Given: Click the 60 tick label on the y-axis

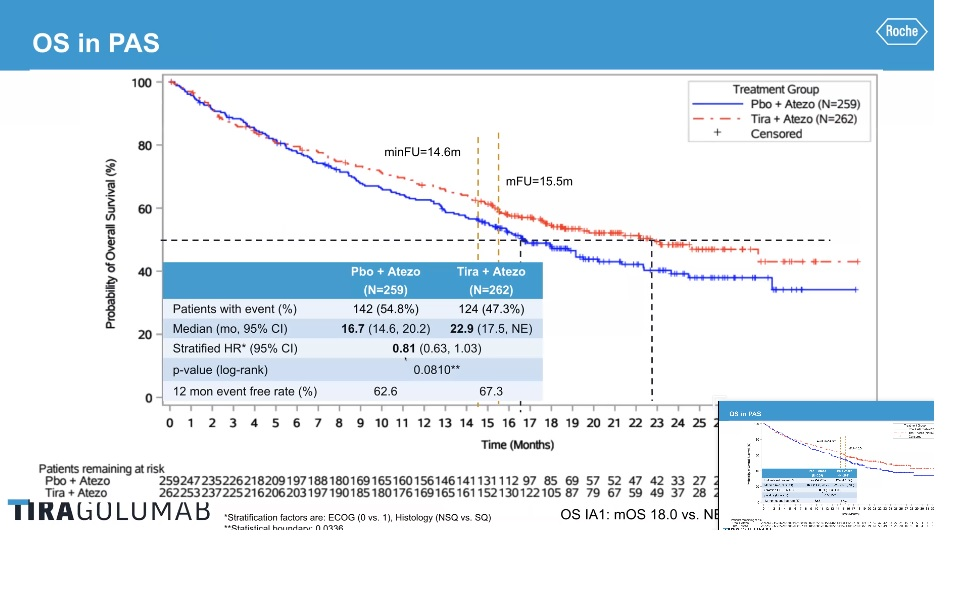Looking at the screenshot, I should (x=144, y=209).
